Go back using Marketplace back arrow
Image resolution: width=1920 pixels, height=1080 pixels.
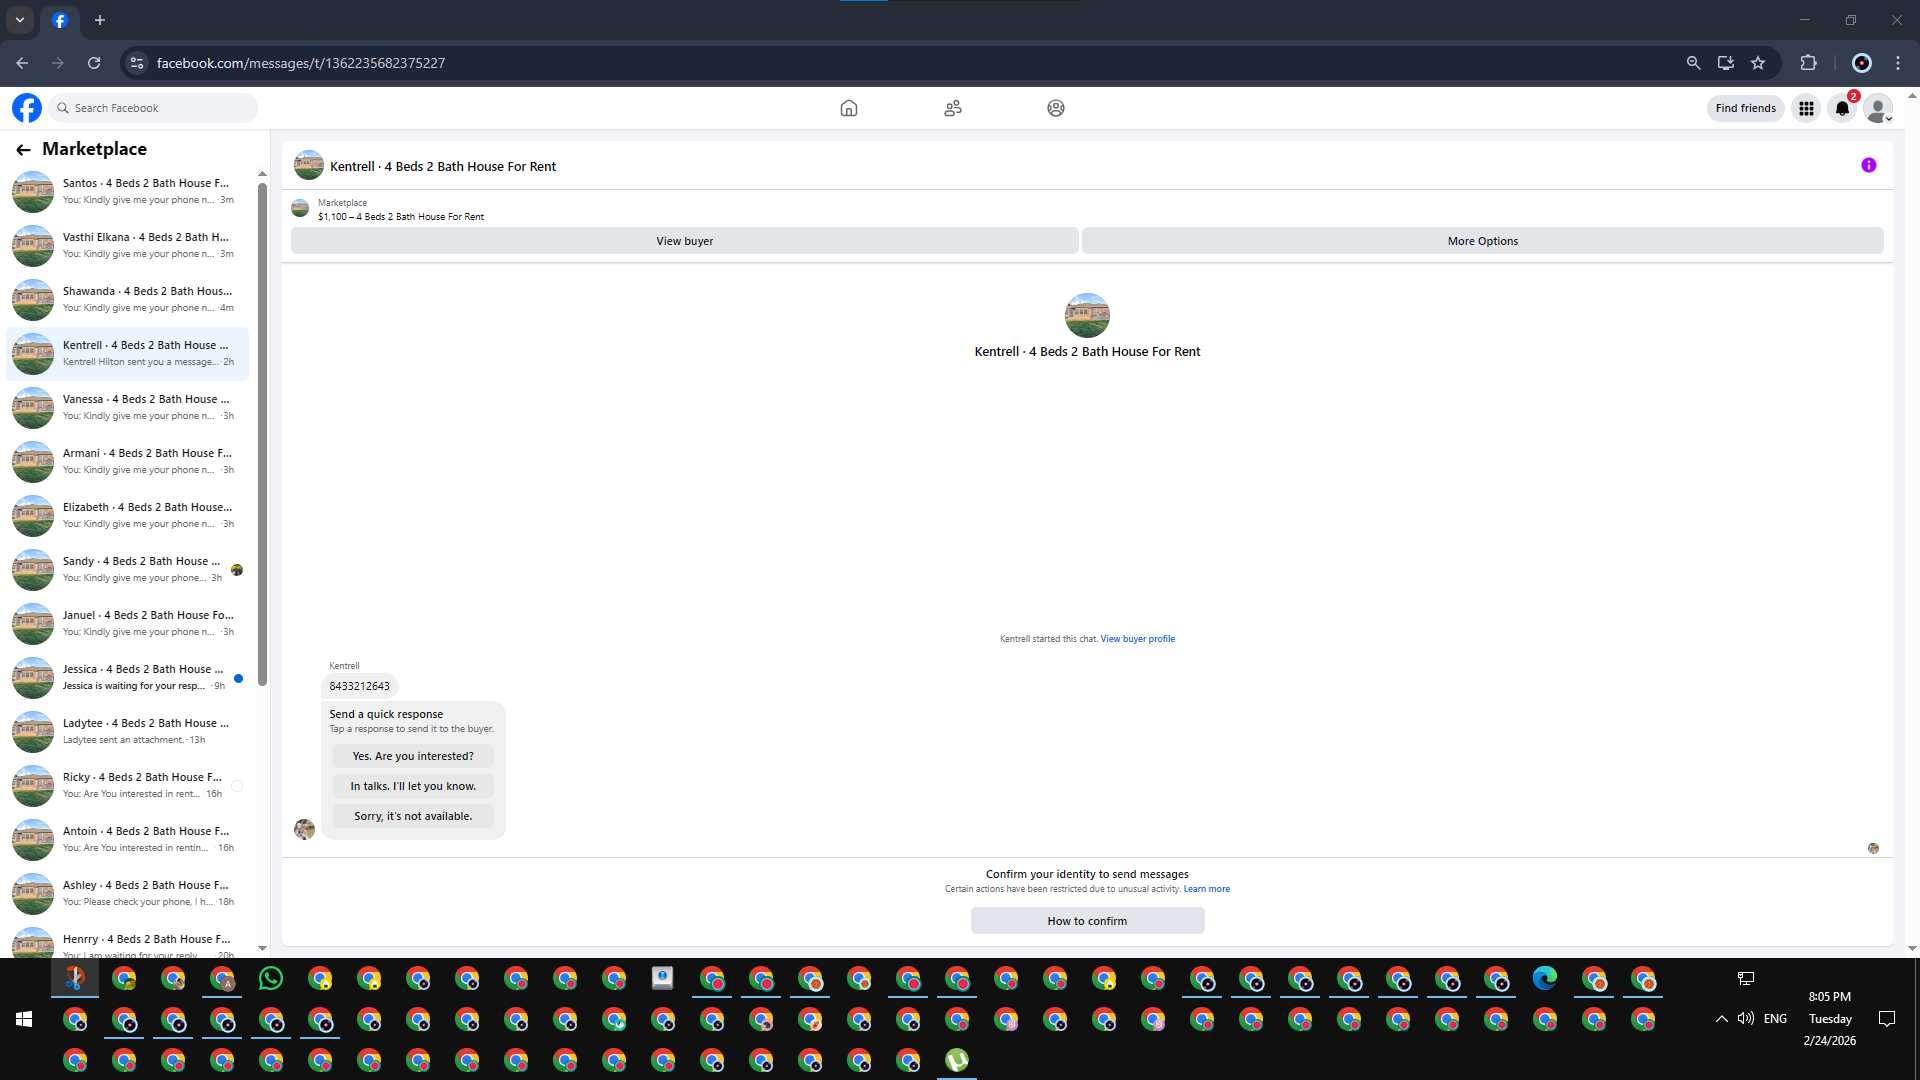pyautogui.click(x=23, y=150)
